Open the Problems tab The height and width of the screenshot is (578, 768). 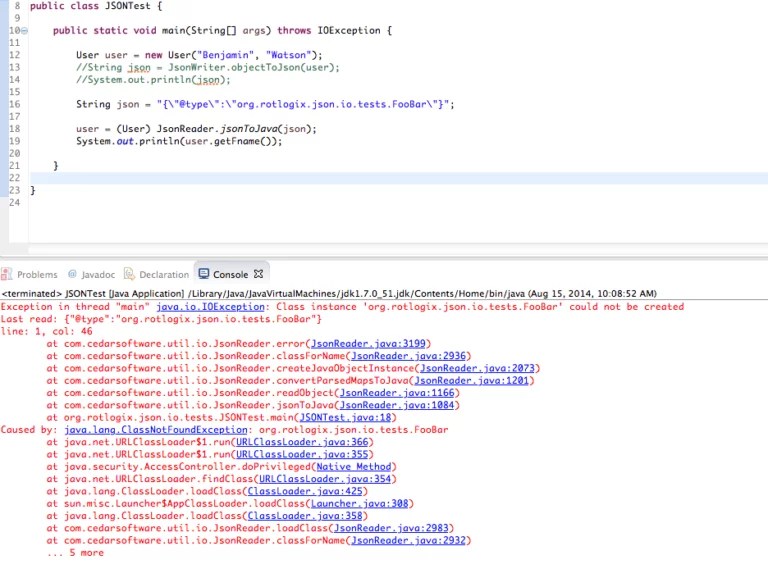pos(37,275)
